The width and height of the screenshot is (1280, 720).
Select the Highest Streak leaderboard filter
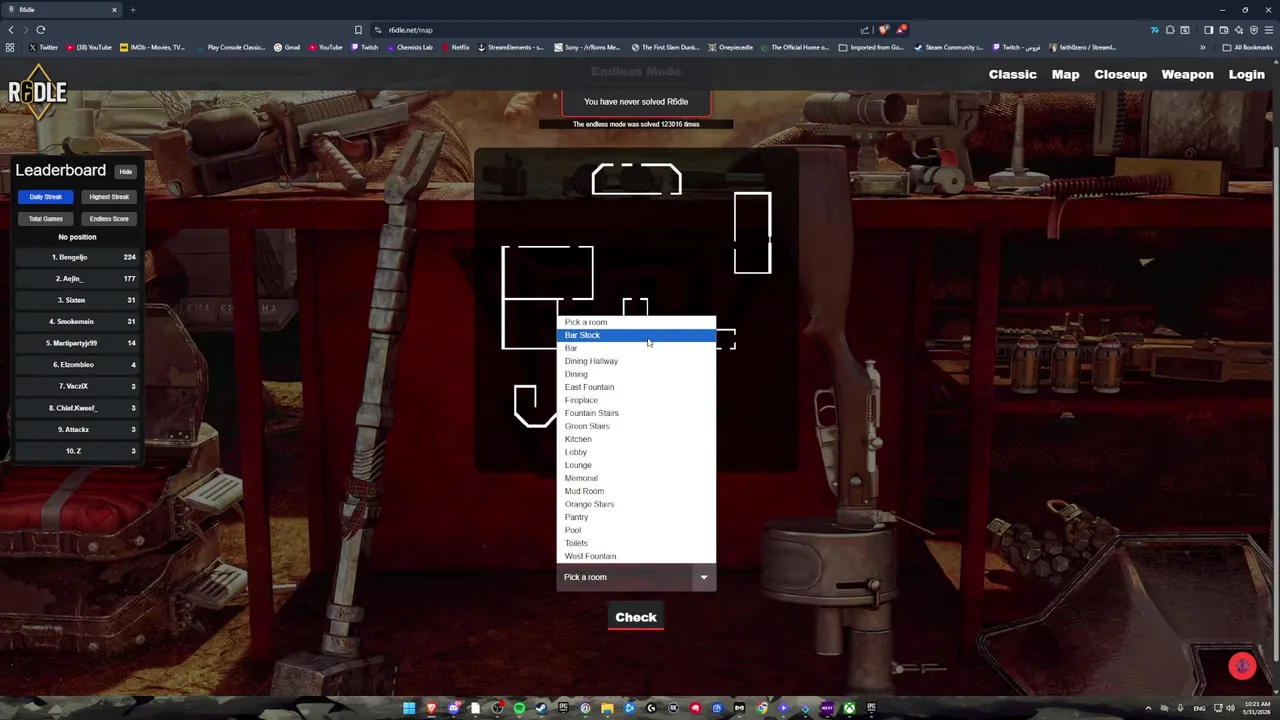[109, 197]
